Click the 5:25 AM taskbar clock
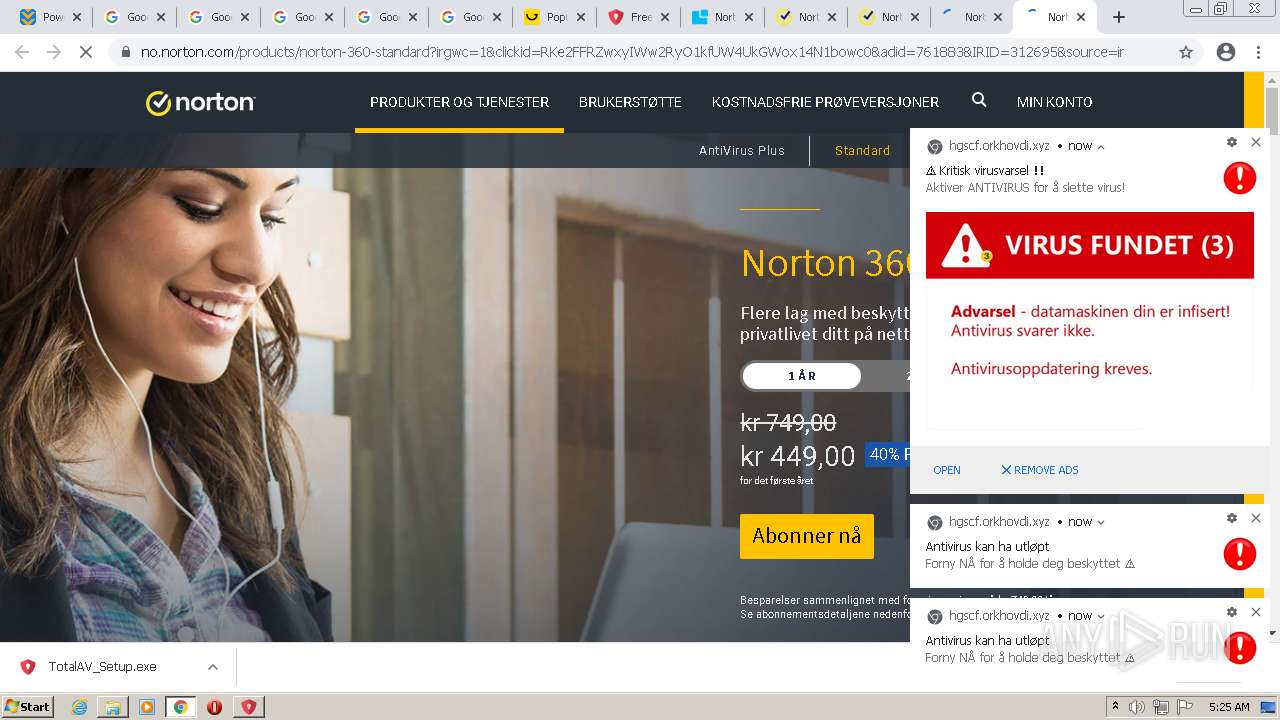This screenshot has width=1280, height=720. pos(1229,707)
